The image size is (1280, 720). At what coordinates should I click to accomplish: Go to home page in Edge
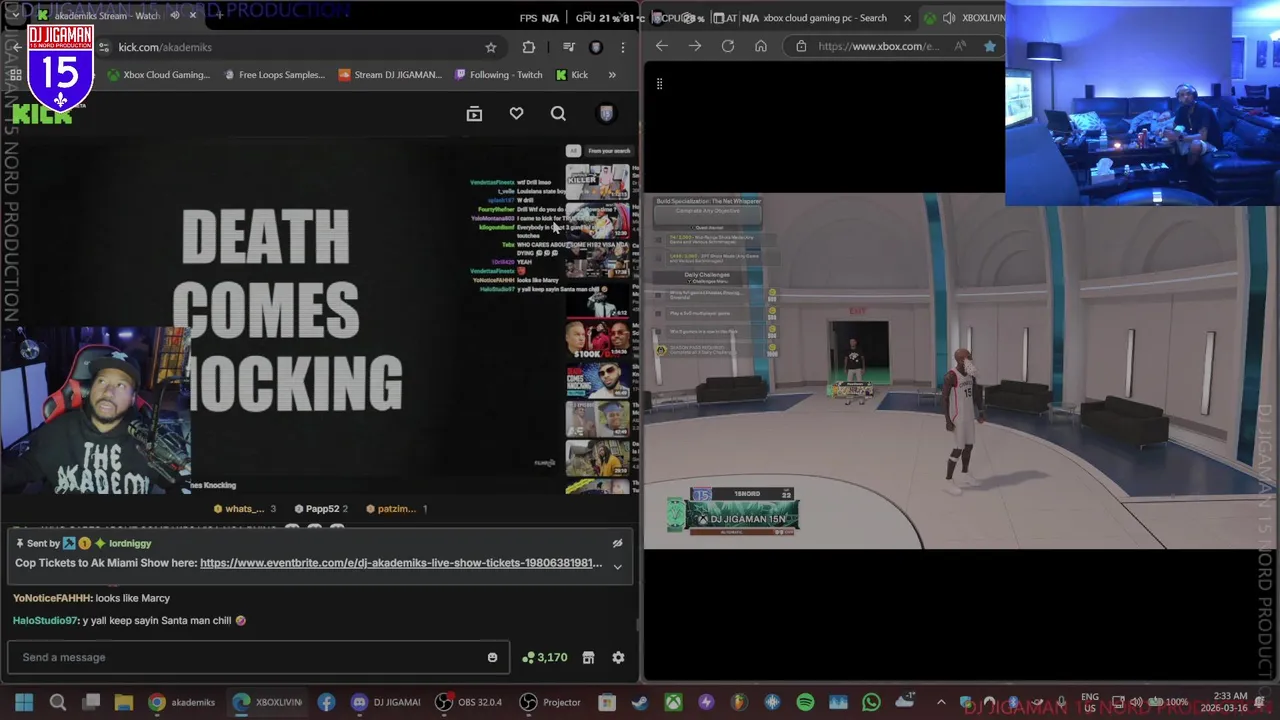(761, 46)
